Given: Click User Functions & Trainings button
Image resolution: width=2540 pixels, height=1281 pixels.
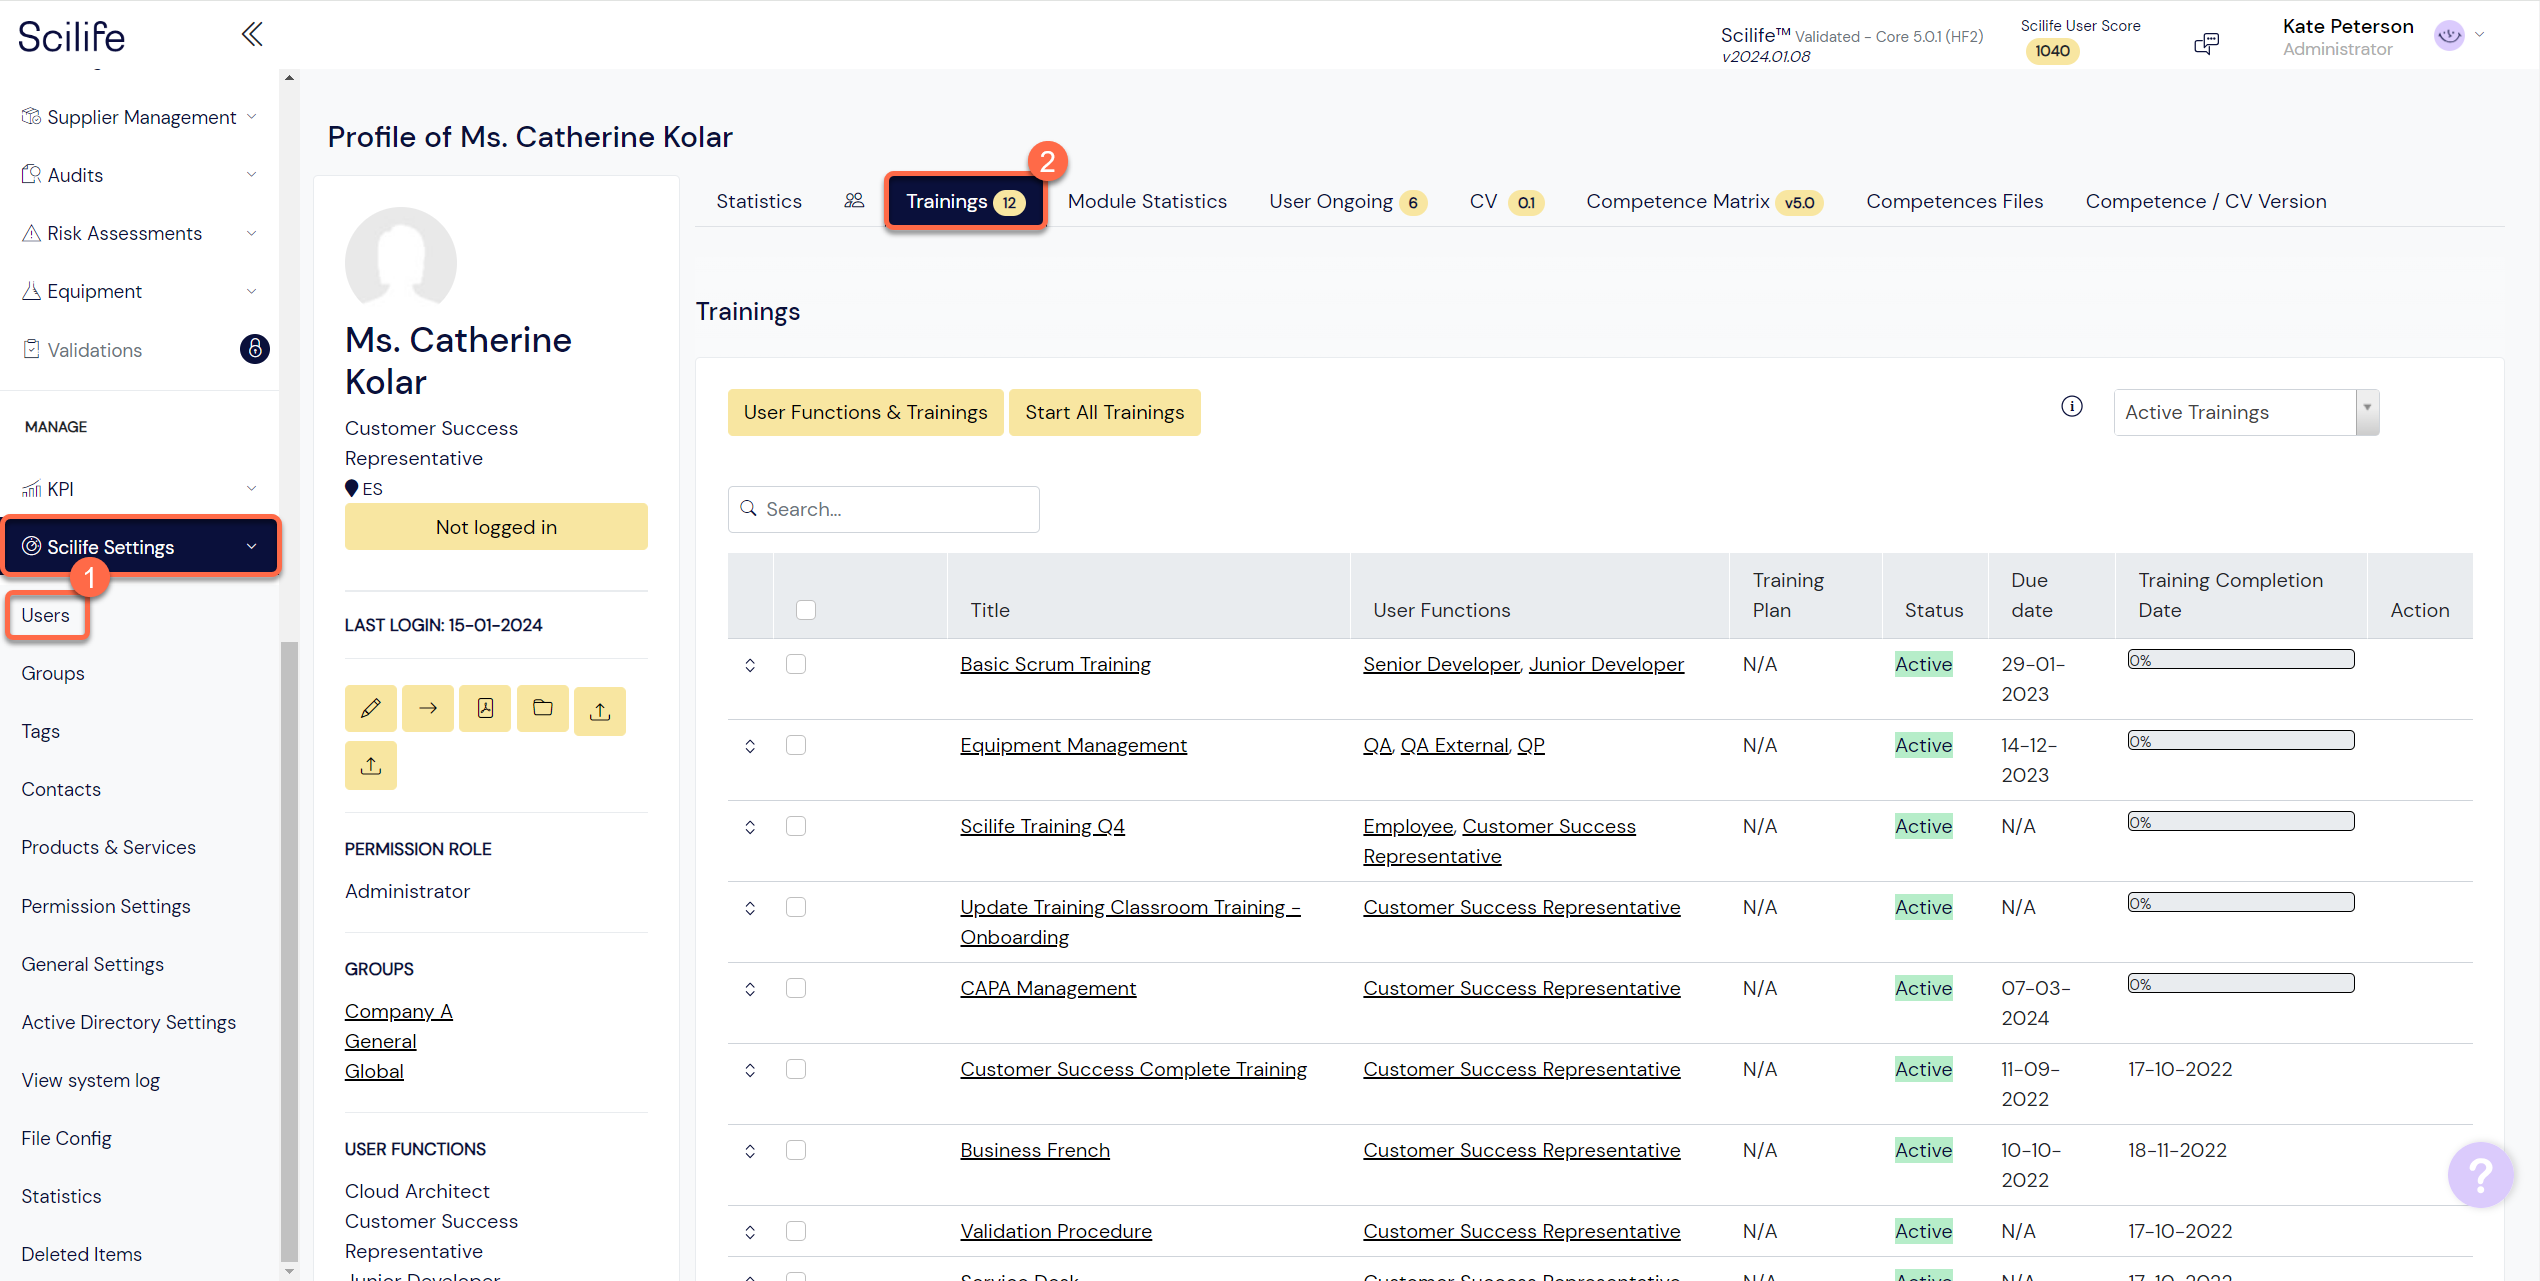Looking at the screenshot, I should click(865, 412).
